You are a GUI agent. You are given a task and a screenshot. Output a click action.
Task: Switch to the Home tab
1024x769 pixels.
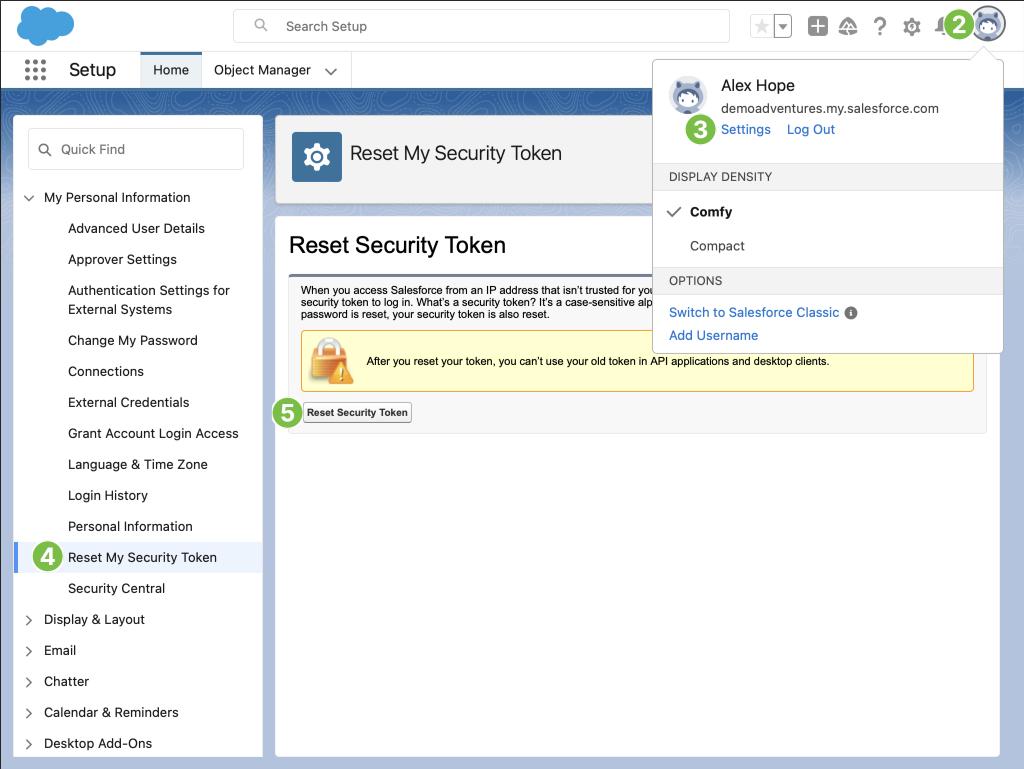tap(171, 70)
